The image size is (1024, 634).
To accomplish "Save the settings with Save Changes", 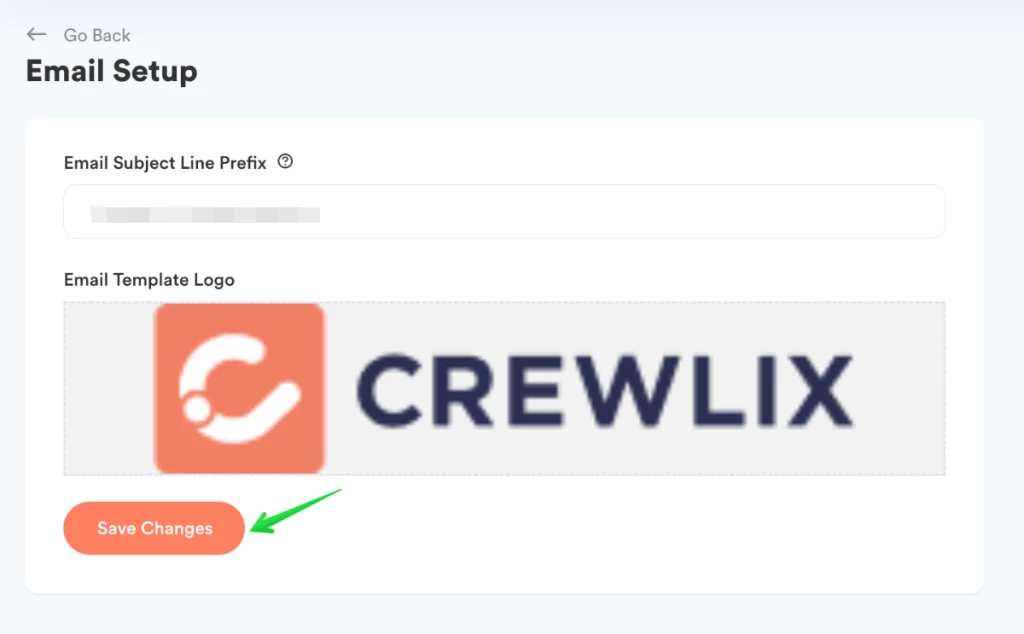I will (154, 528).
